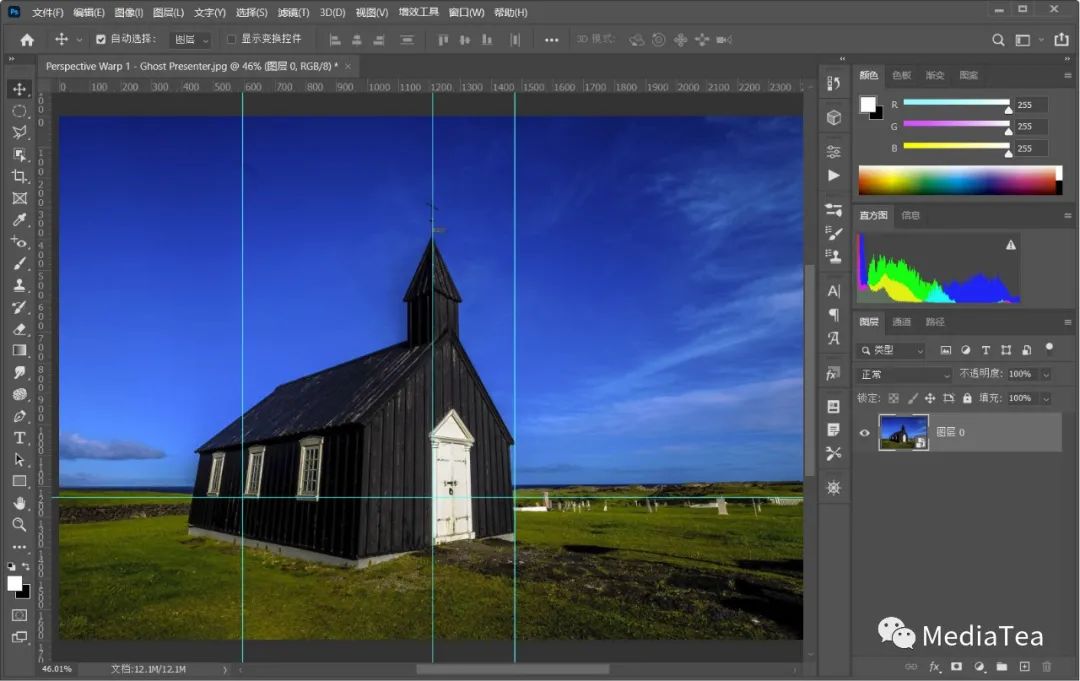
Task: Switch to the 通道 tab
Action: click(901, 322)
